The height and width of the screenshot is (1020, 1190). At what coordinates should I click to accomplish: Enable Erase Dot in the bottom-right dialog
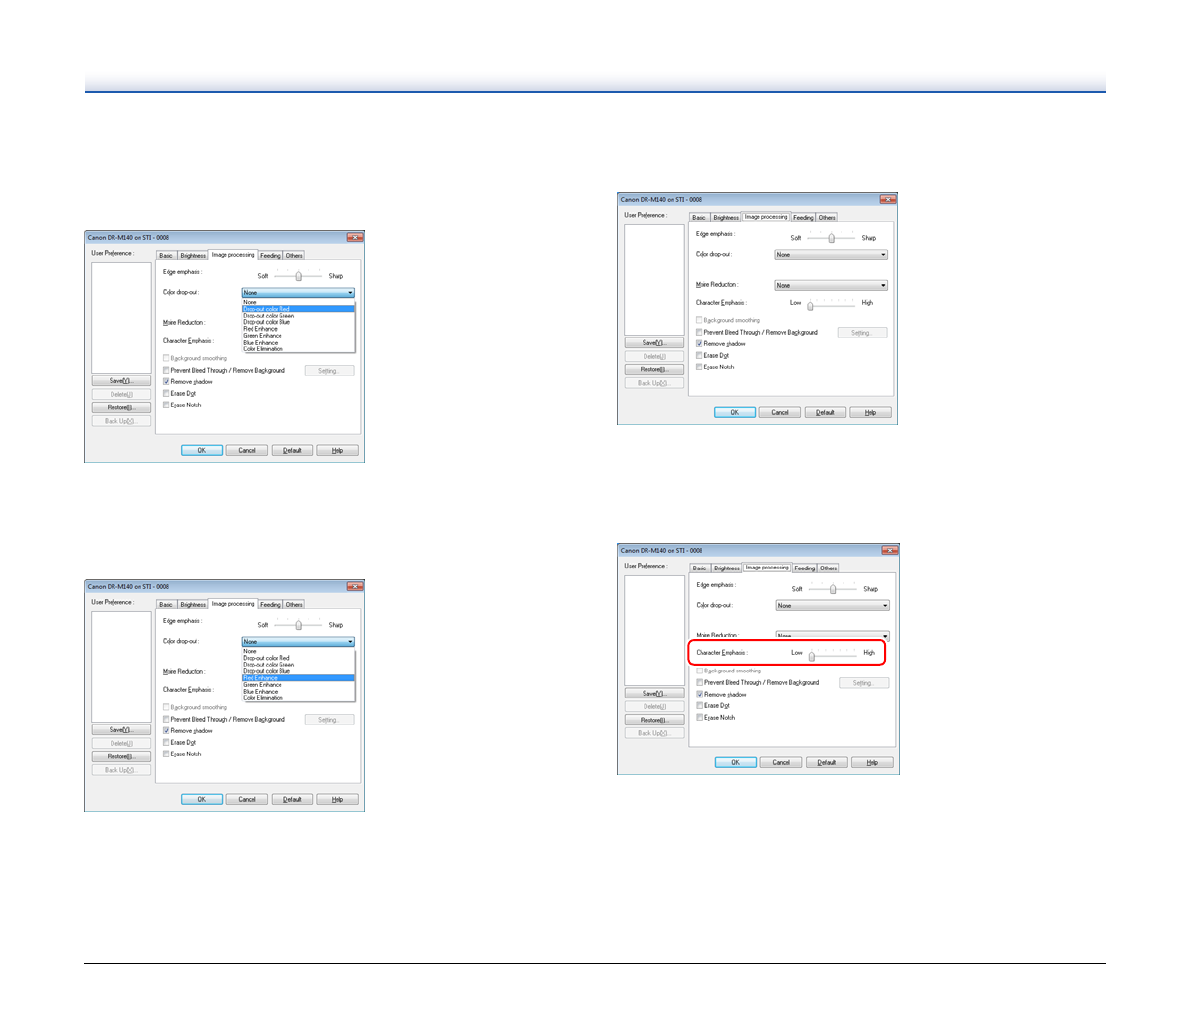(700, 706)
